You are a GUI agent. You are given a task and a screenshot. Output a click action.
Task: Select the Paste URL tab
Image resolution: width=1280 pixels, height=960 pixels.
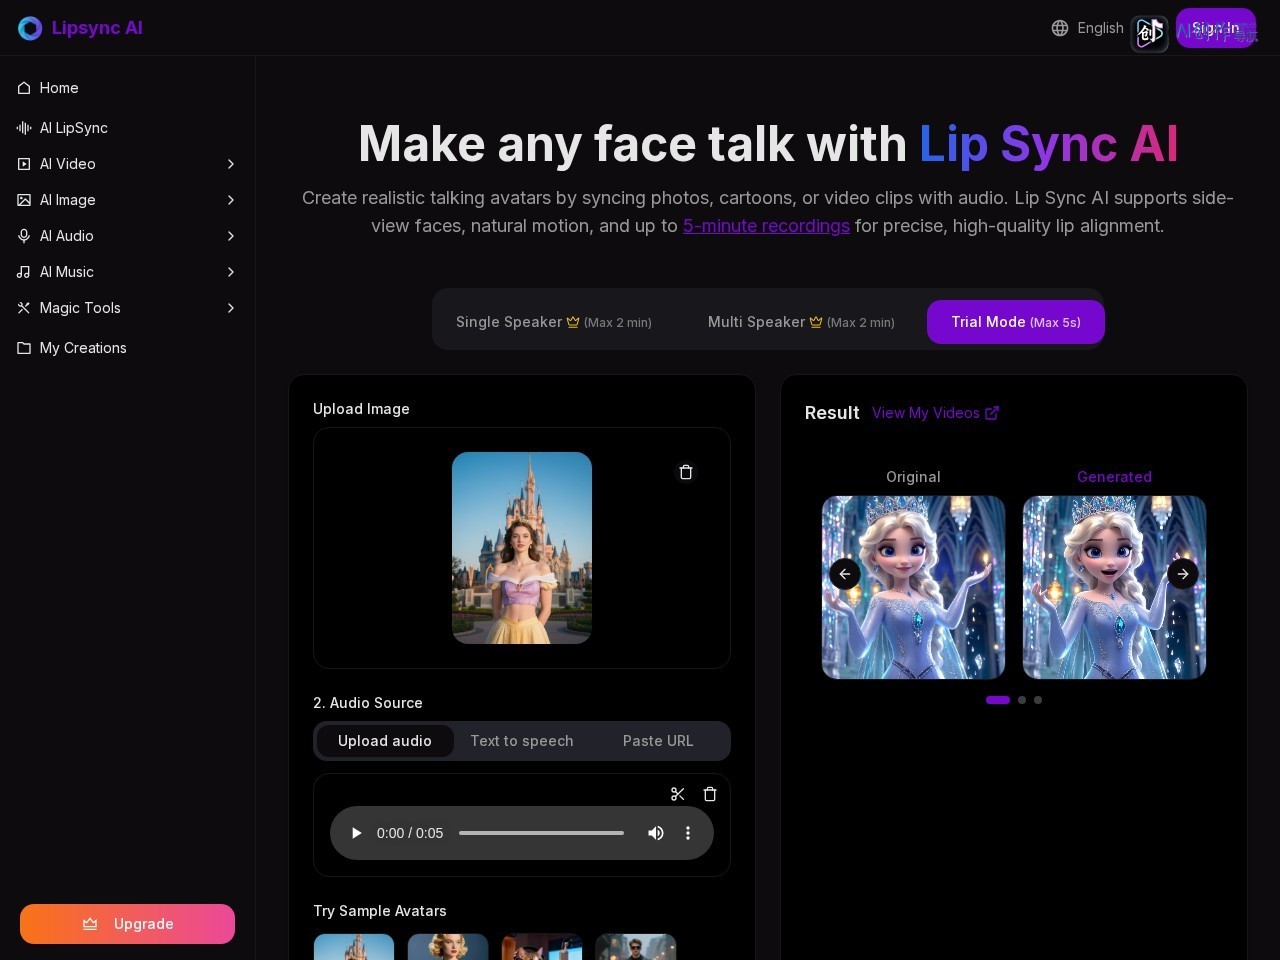[x=658, y=741]
